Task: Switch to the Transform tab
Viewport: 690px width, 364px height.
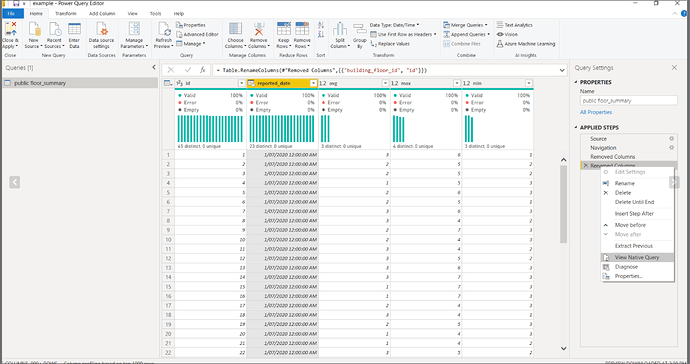Action: (66, 14)
